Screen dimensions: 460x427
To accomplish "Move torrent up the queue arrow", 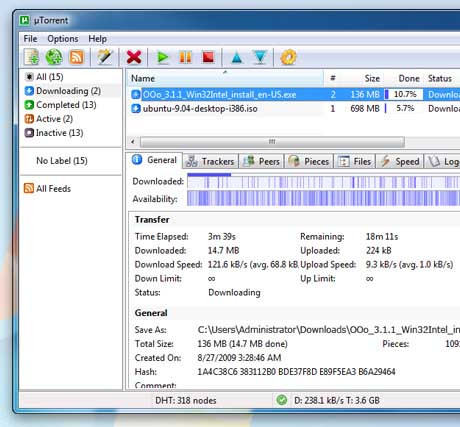I will tap(237, 57).
